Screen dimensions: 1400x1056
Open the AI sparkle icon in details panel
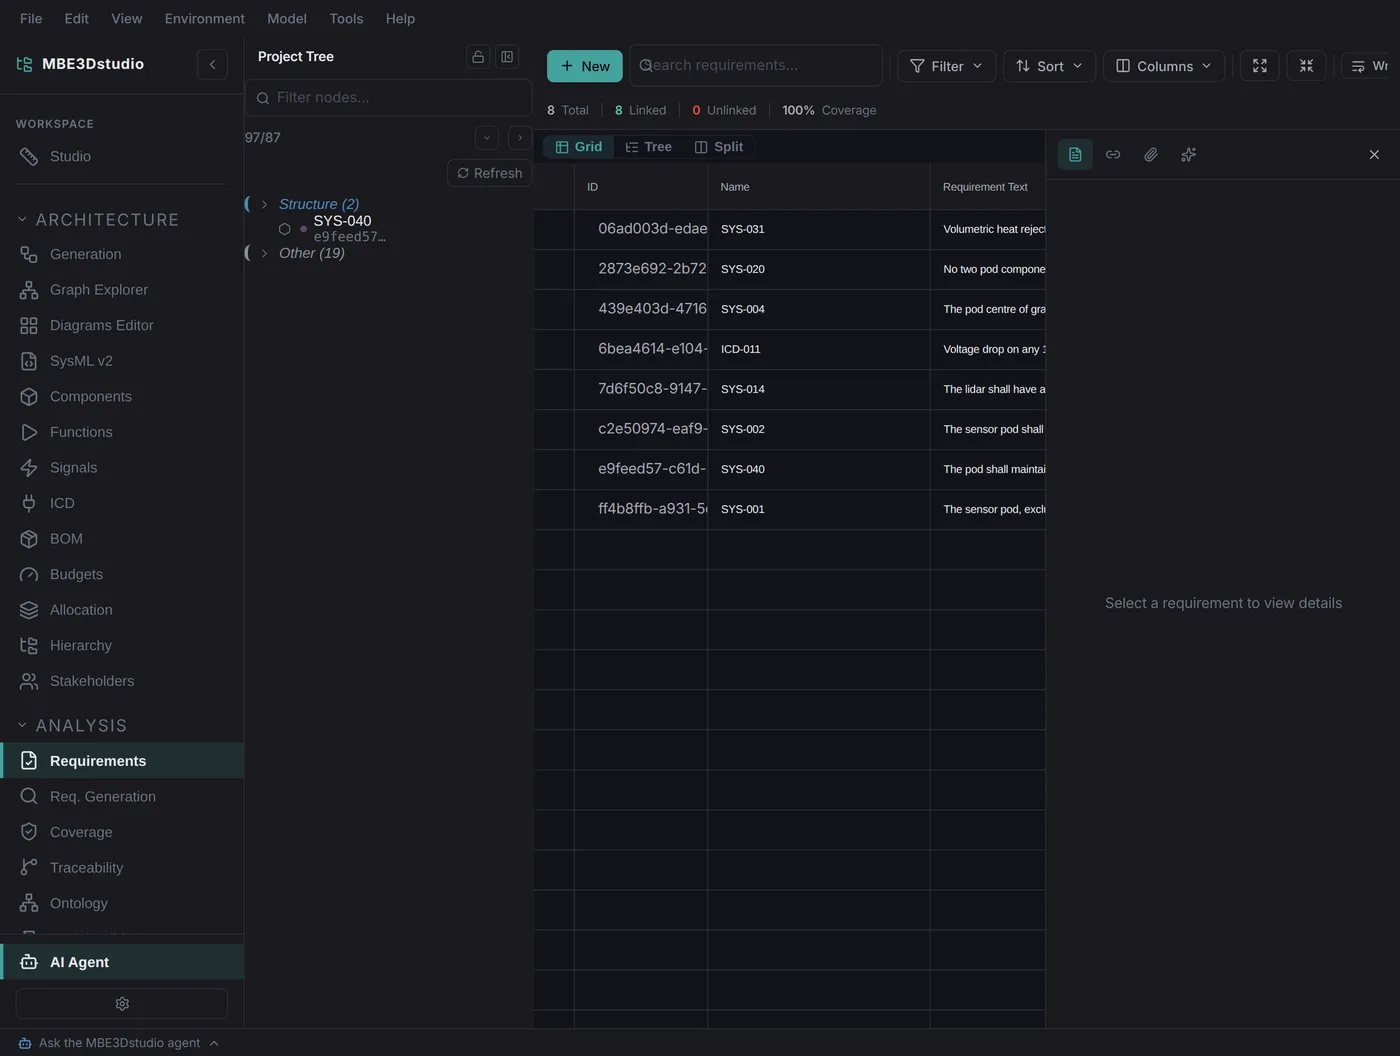1188,155
